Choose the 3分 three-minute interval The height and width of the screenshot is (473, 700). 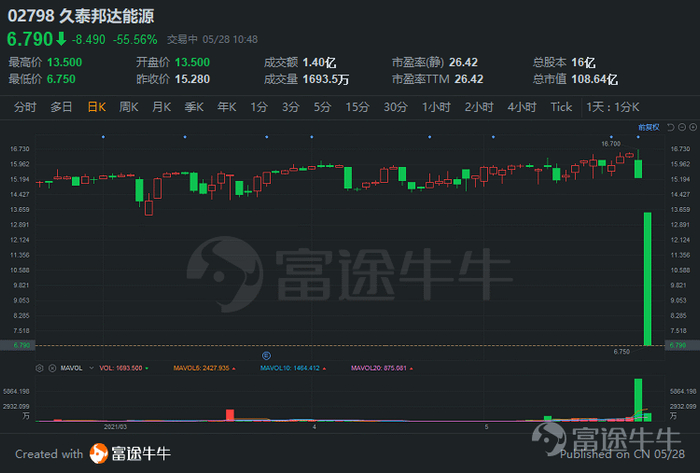tap(291, 107)
